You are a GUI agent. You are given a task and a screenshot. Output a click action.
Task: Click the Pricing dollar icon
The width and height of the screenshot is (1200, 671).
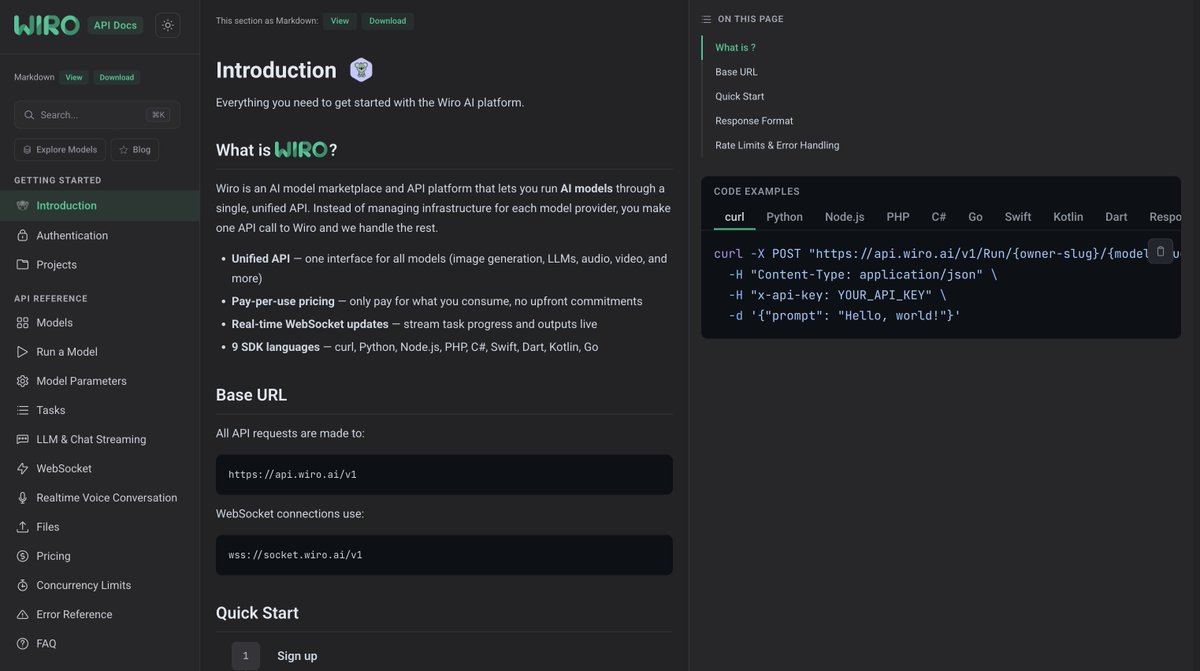click(x=23, y=556)
